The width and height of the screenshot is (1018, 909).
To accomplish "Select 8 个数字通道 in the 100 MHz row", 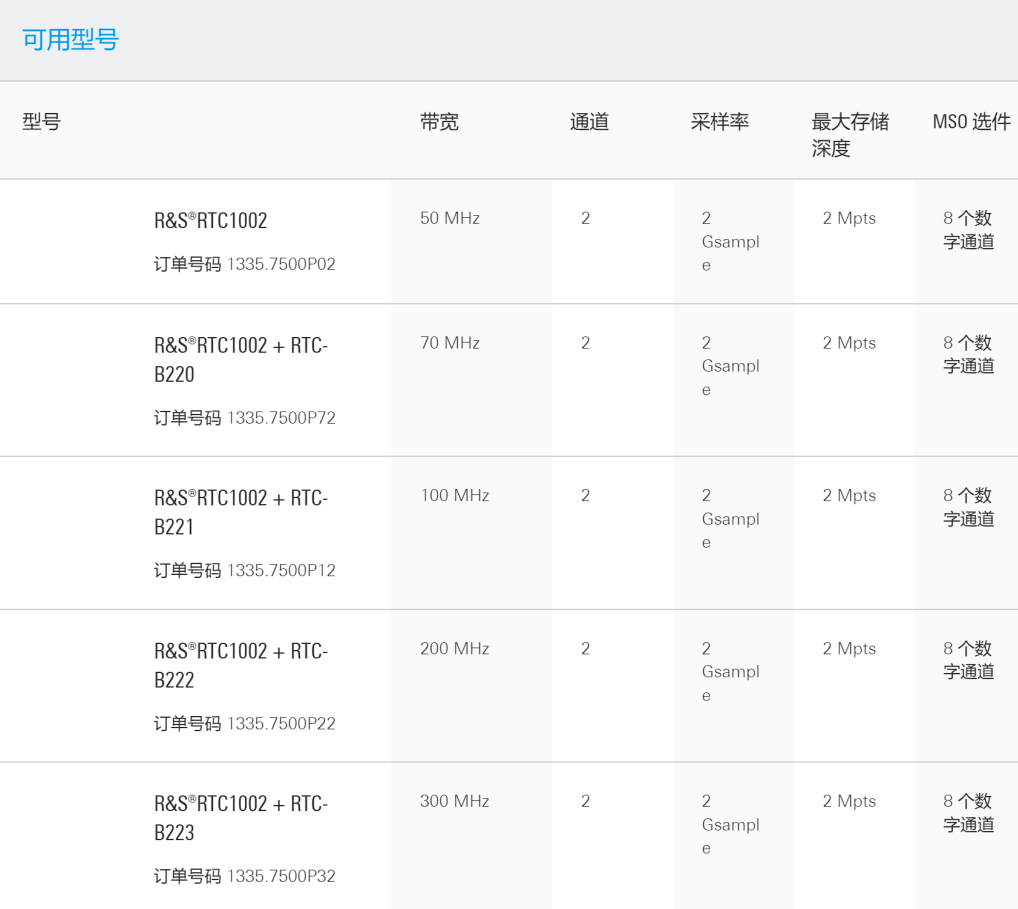I will point(969,507).
